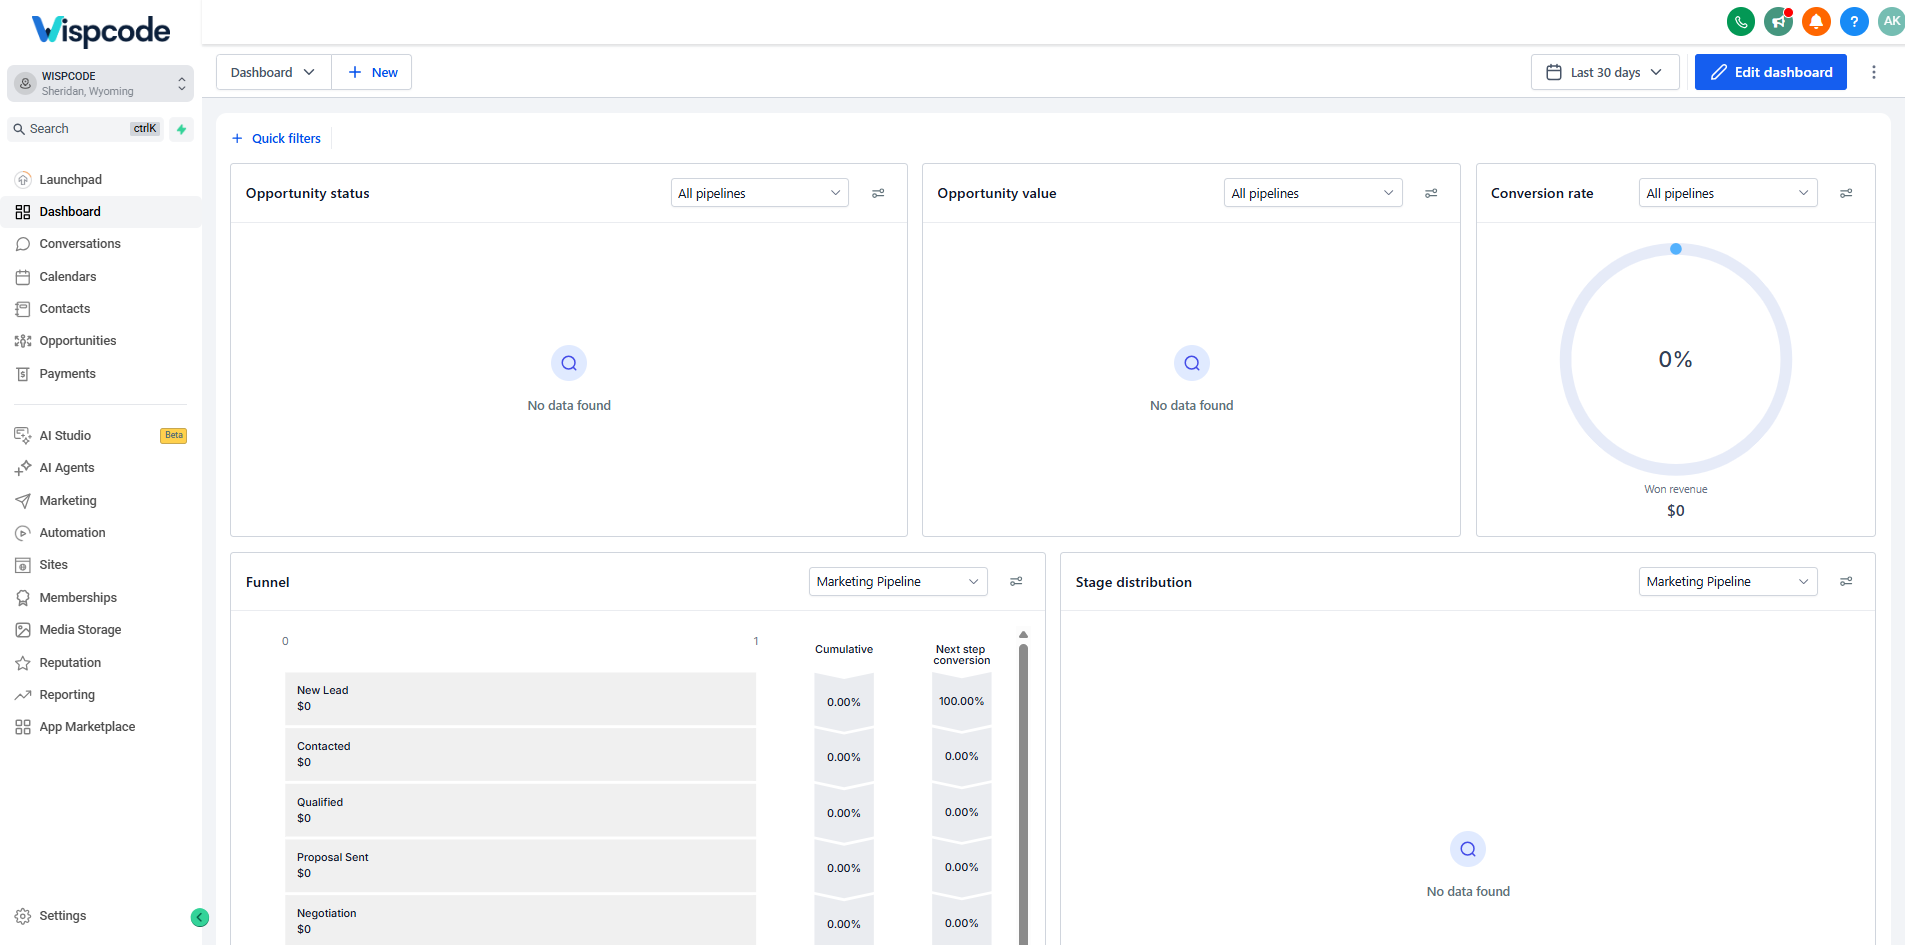Click the Edit dashboard button
This screenshot has height=945, width=1905.
[1770, 72]
